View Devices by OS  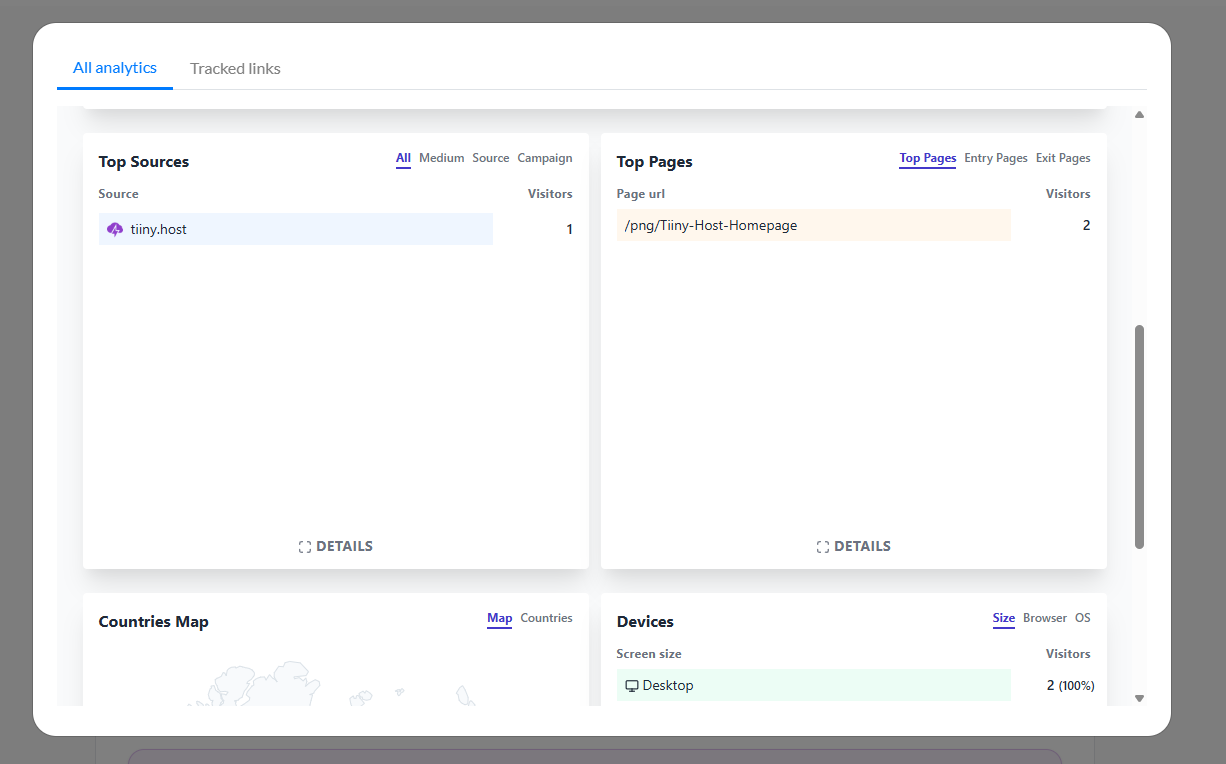pos(1083,618)
